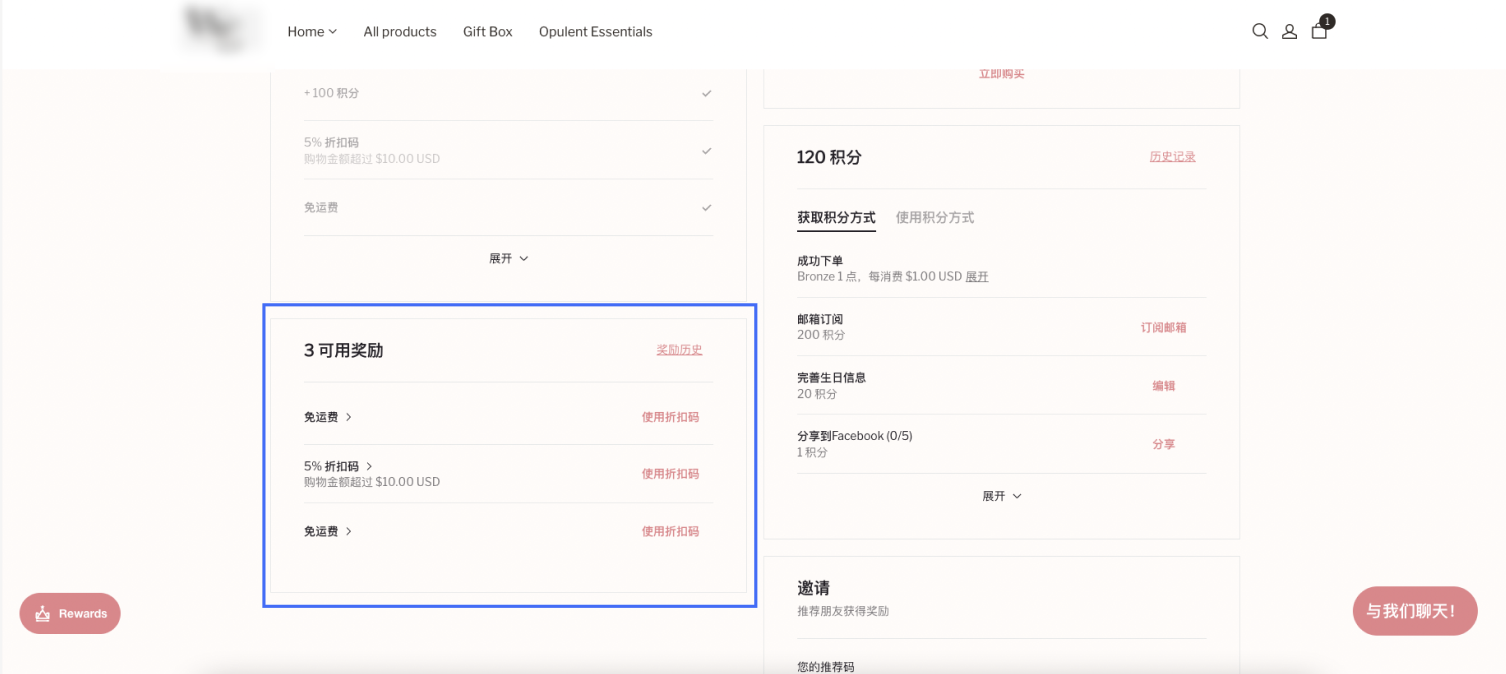Click the user account icon
This screenshot has width=1506, height=674.
click(1290, 31)
